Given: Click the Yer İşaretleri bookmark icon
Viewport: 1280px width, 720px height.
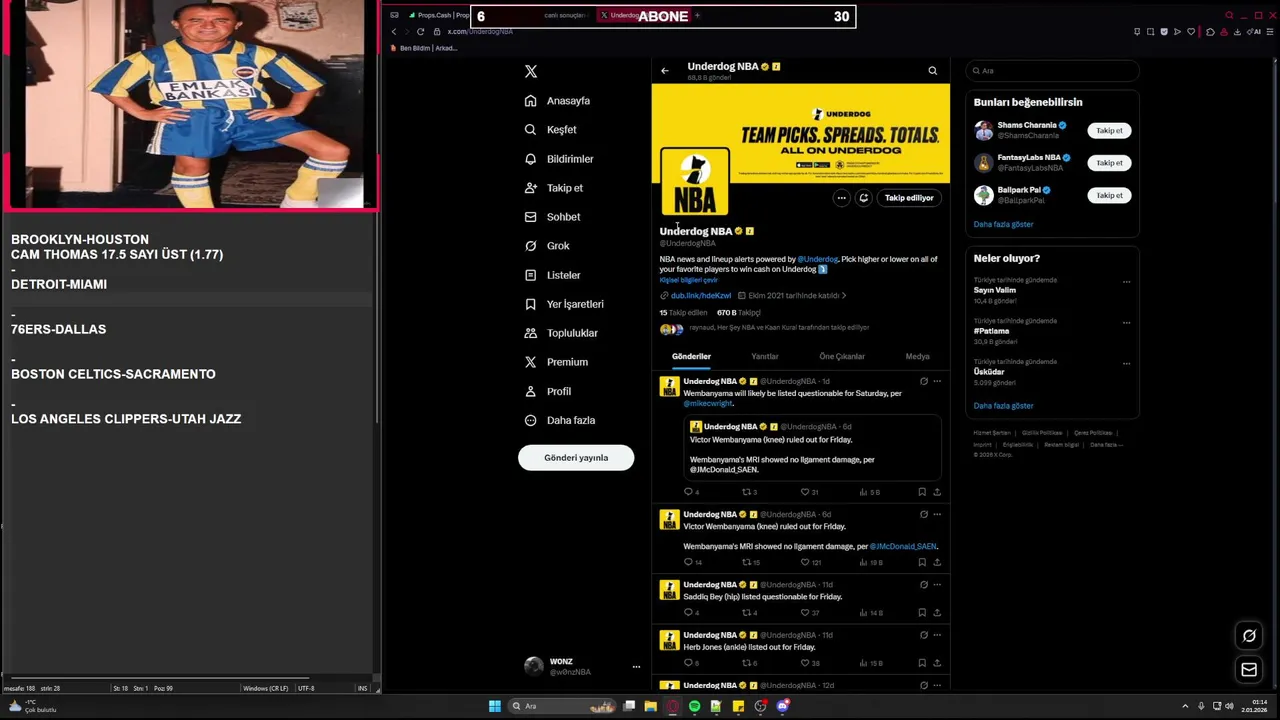Looking at the screenshot, I should click(x=531, y=304).
